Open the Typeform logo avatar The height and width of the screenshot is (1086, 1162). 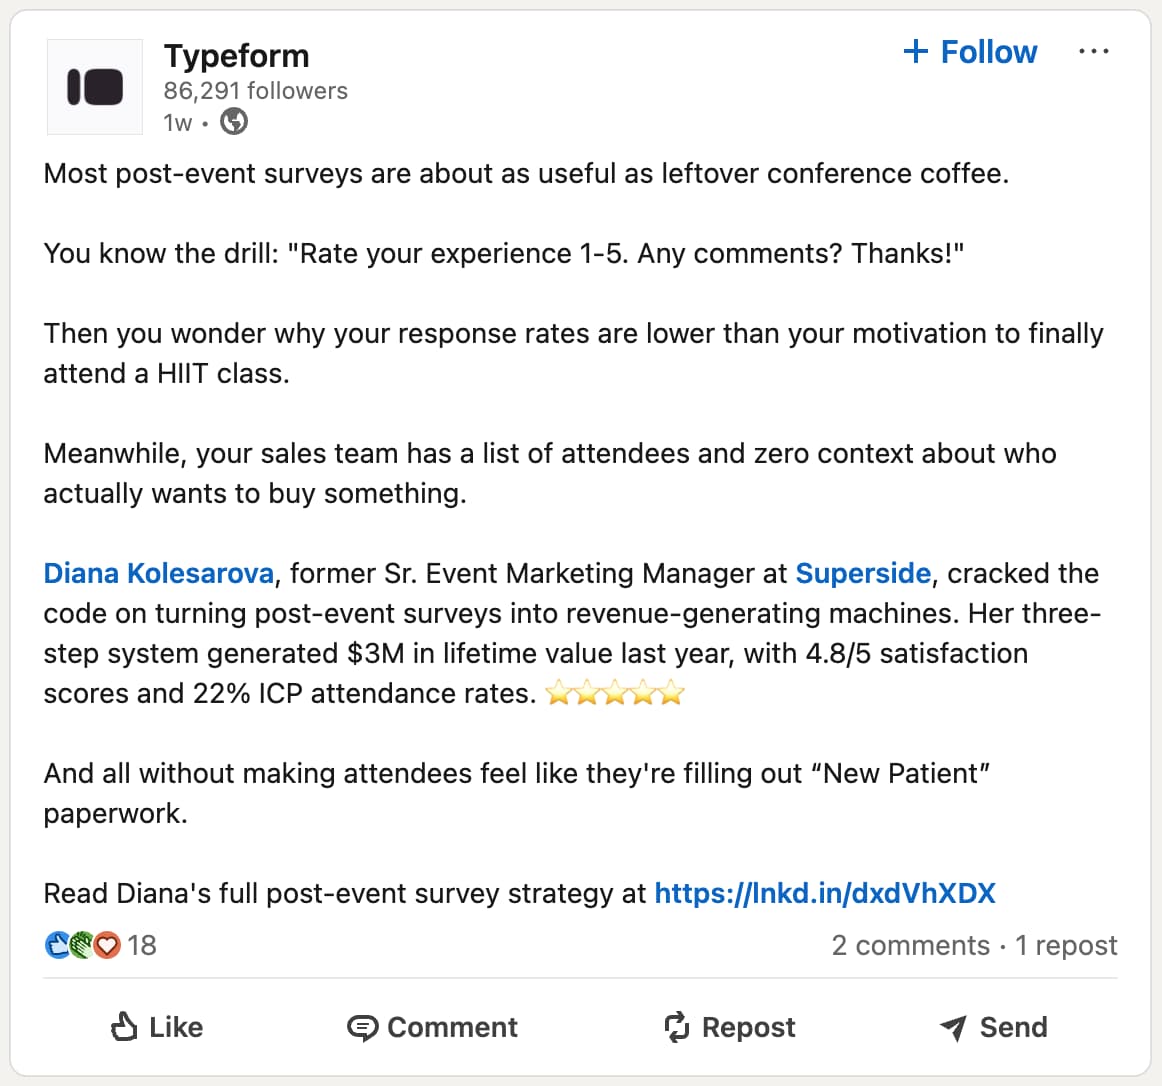click(x=95, y=87)
